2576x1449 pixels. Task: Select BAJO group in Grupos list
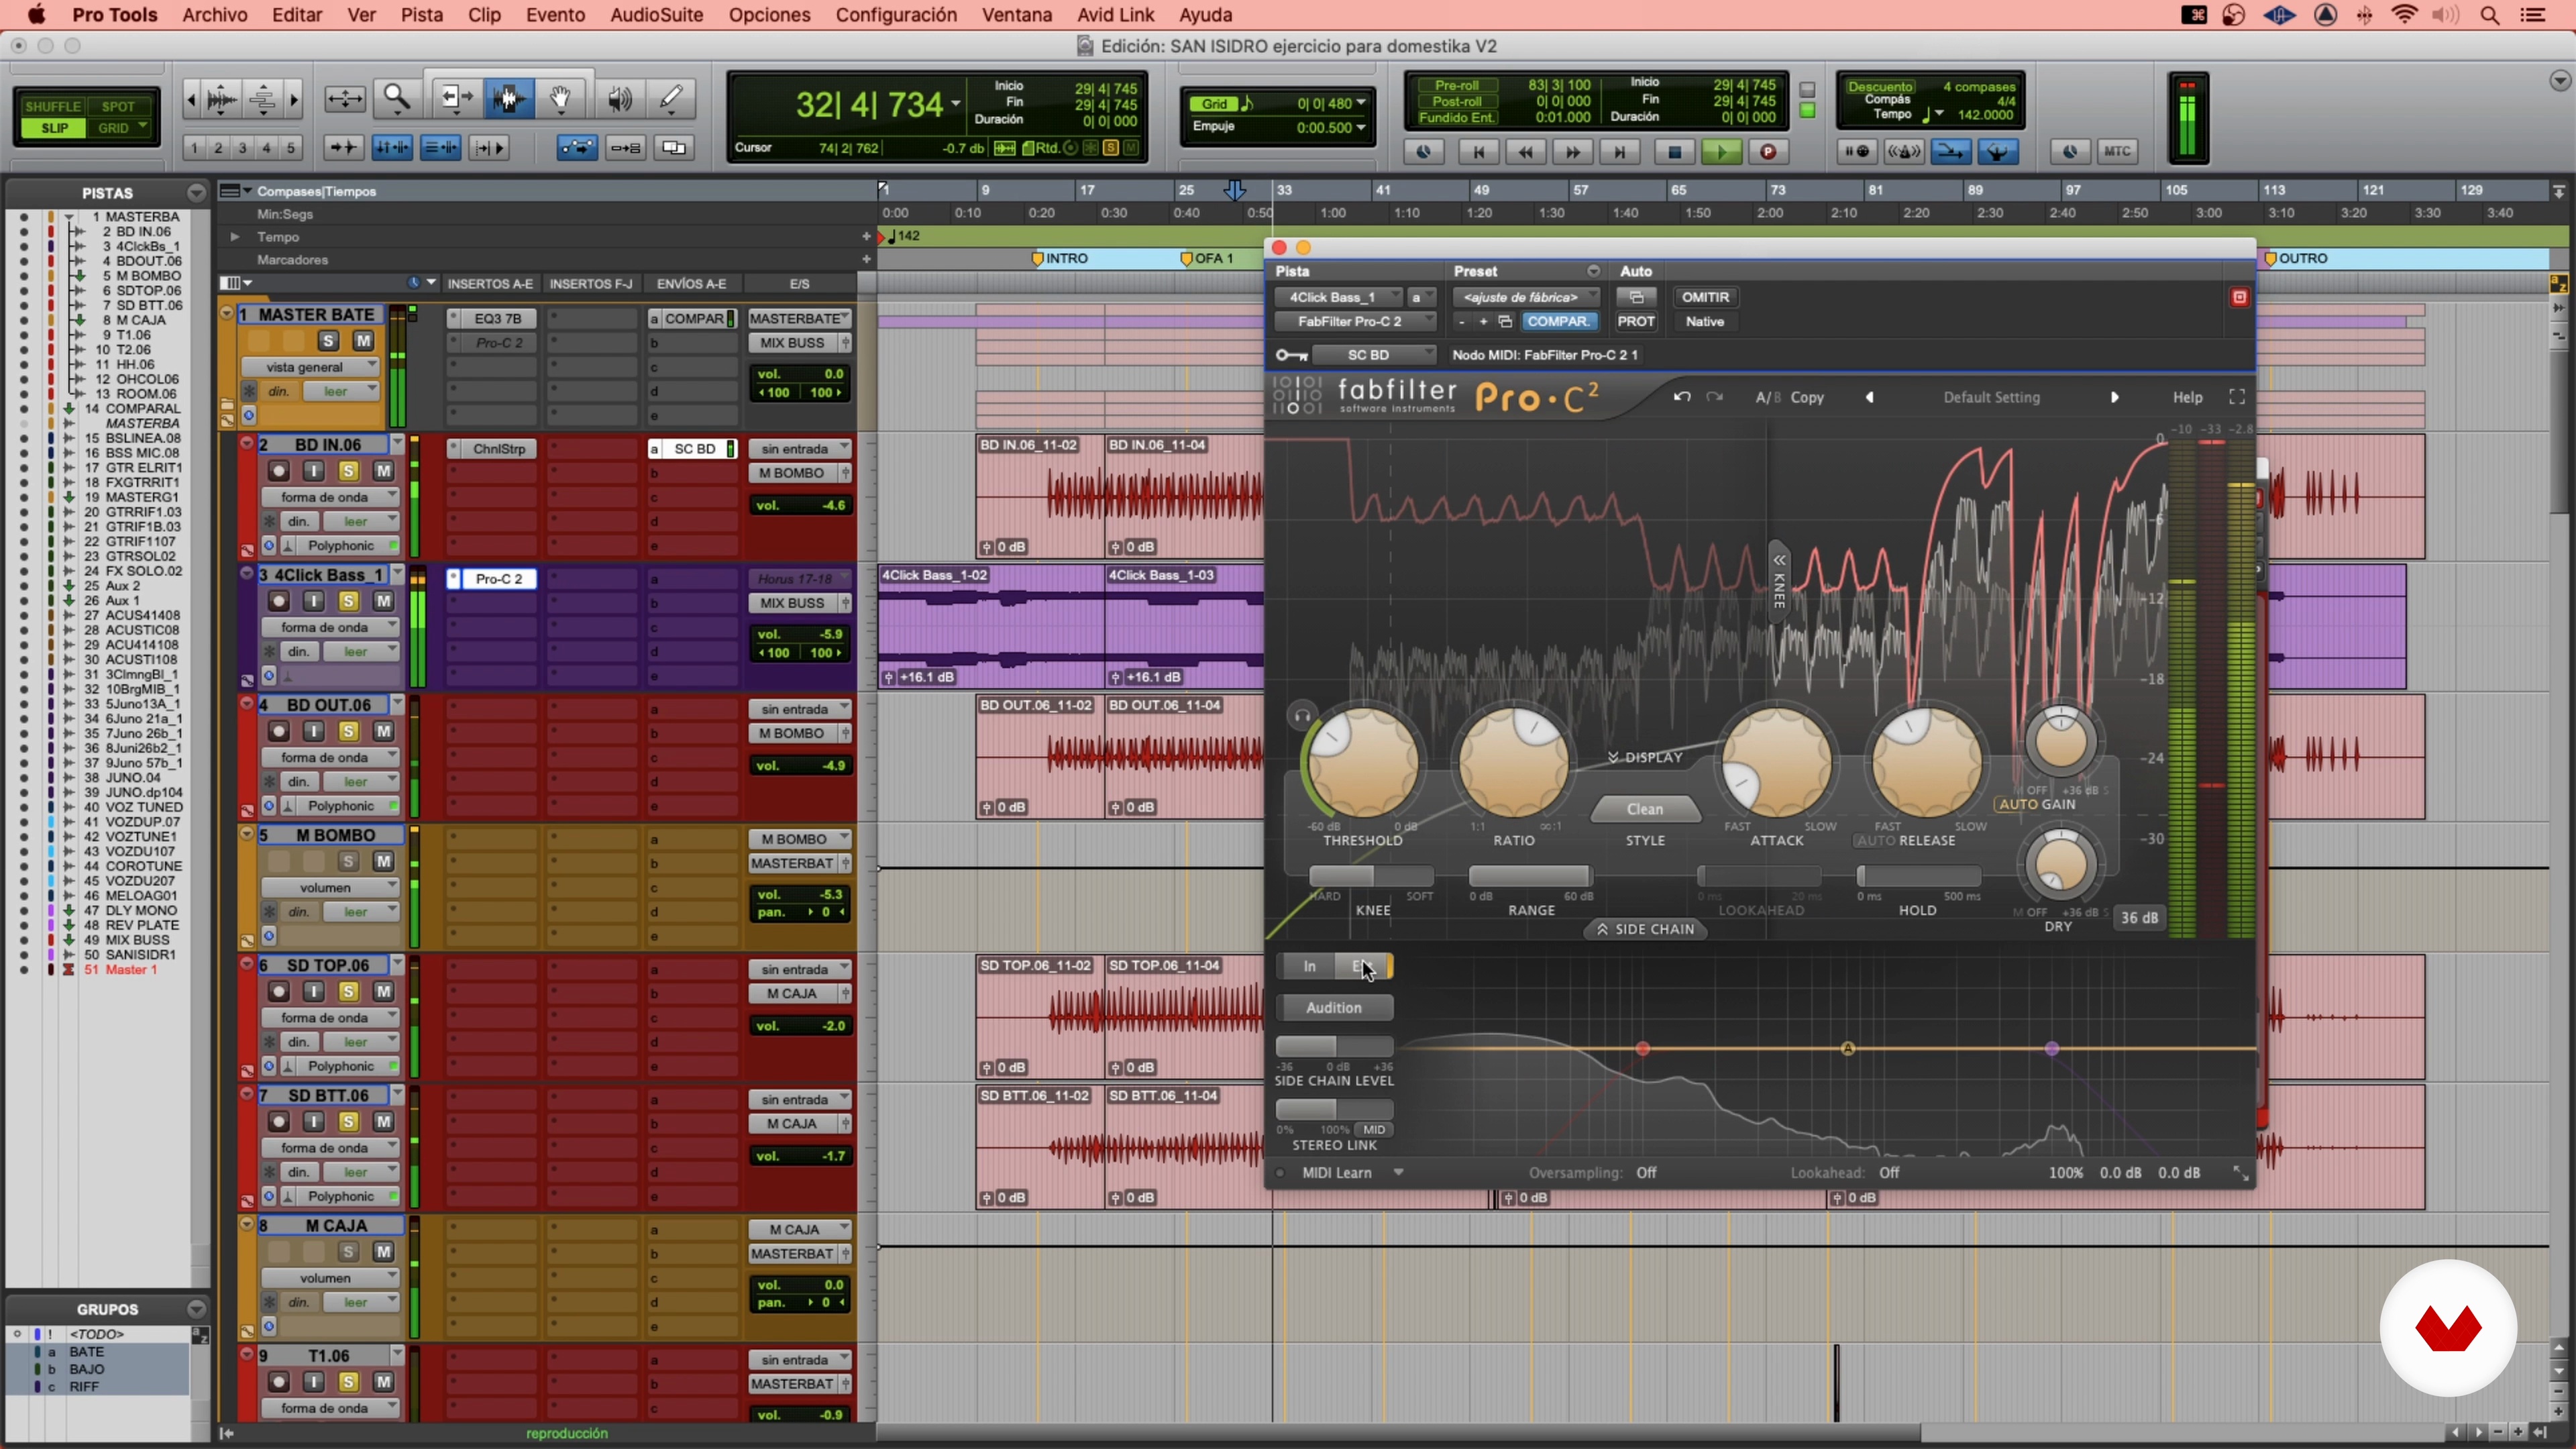[x=86, y=1369]
